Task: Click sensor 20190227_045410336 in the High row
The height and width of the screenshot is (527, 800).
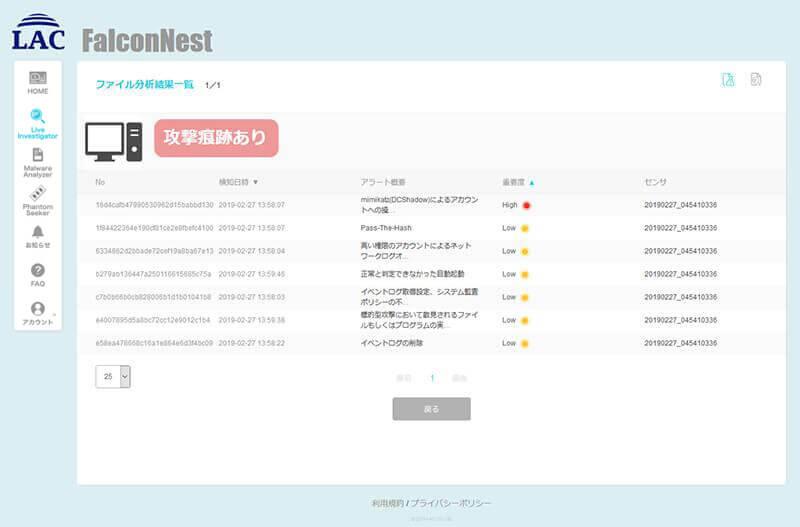Action: point(680,205)
